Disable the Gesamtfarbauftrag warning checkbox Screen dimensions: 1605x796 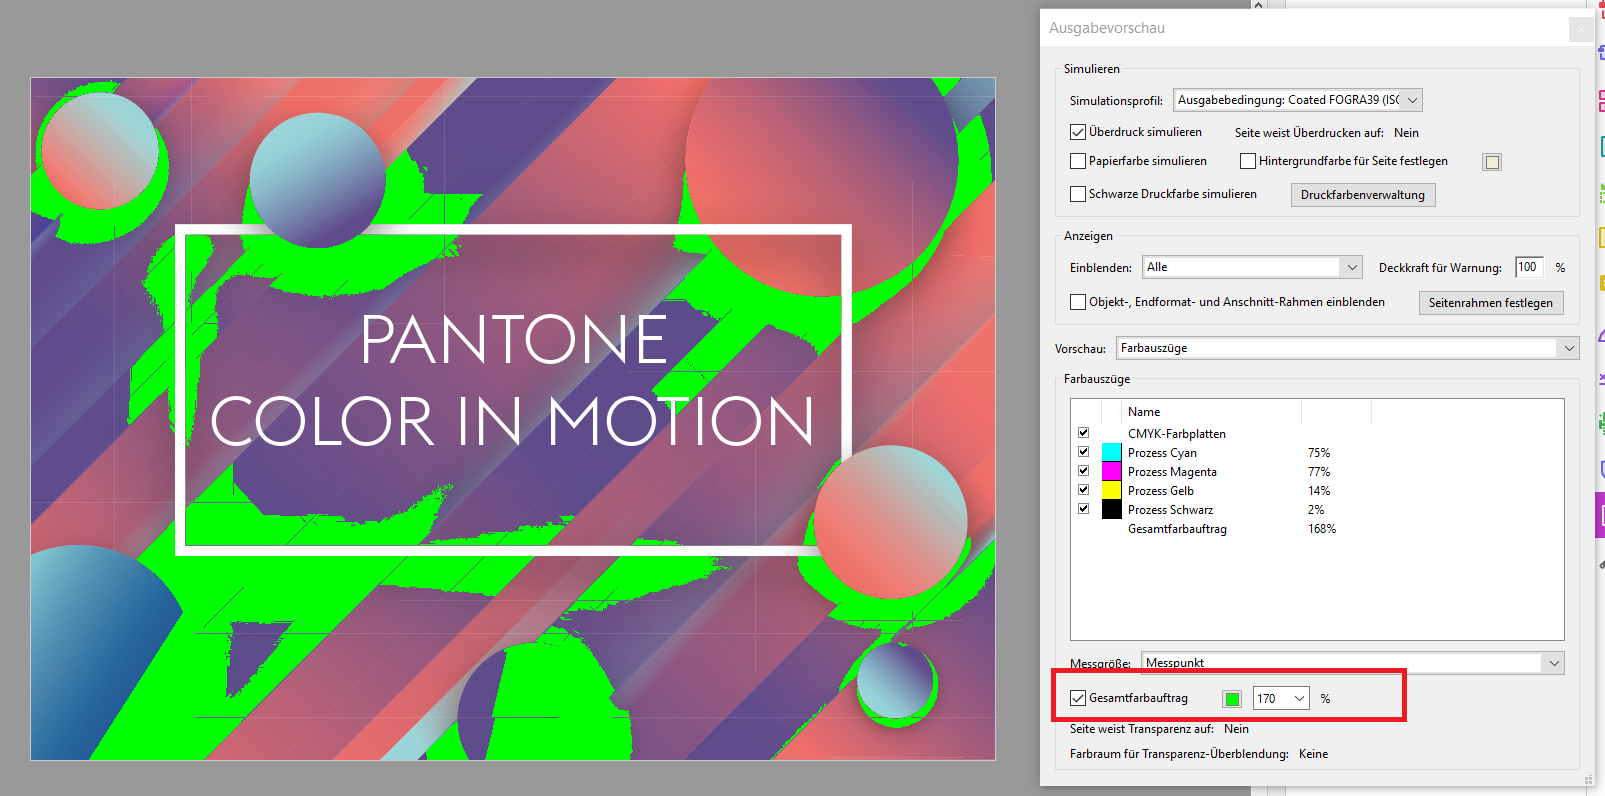[x=1078, y=698]
